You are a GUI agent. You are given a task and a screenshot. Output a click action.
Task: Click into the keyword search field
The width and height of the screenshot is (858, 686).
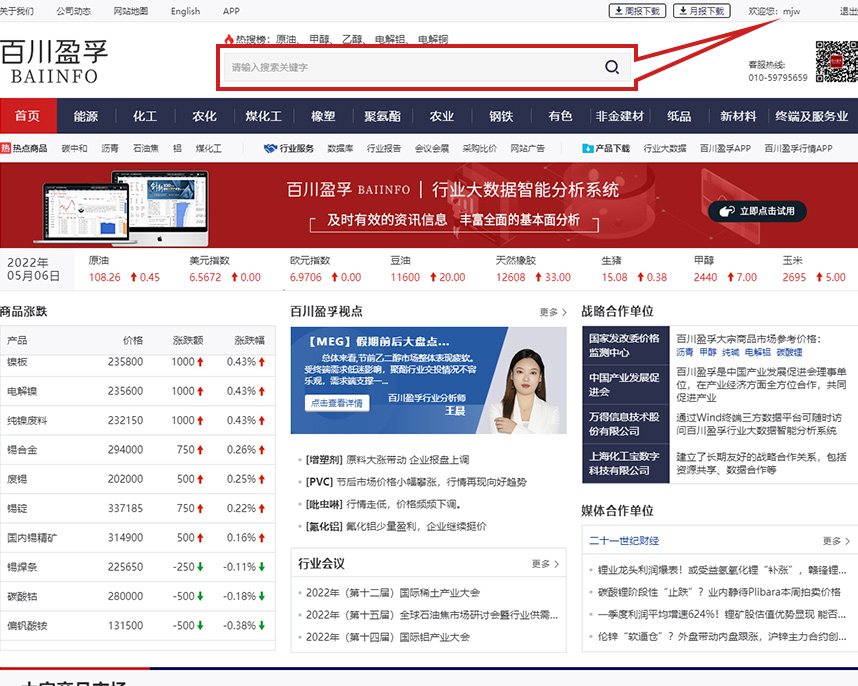click(x=410, y=68)
